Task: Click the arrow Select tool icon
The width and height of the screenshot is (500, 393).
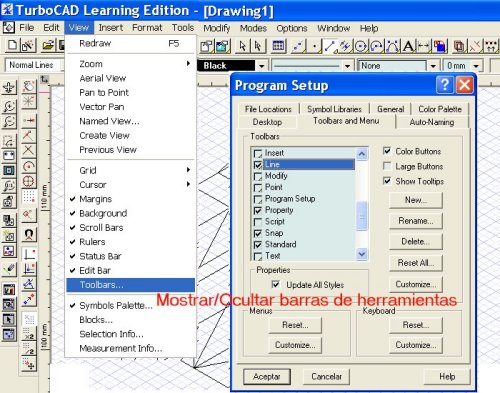Action: 242,46
